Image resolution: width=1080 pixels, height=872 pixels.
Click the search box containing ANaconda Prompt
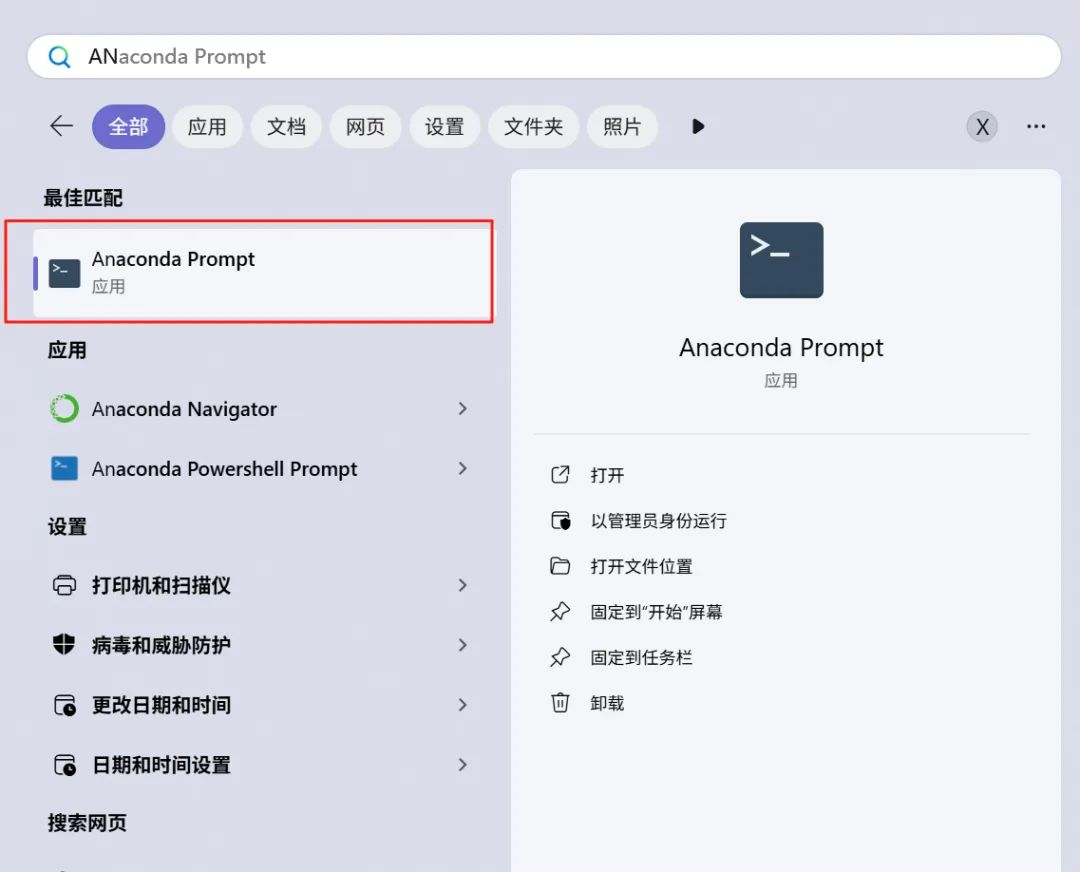(x=543, y=56)
